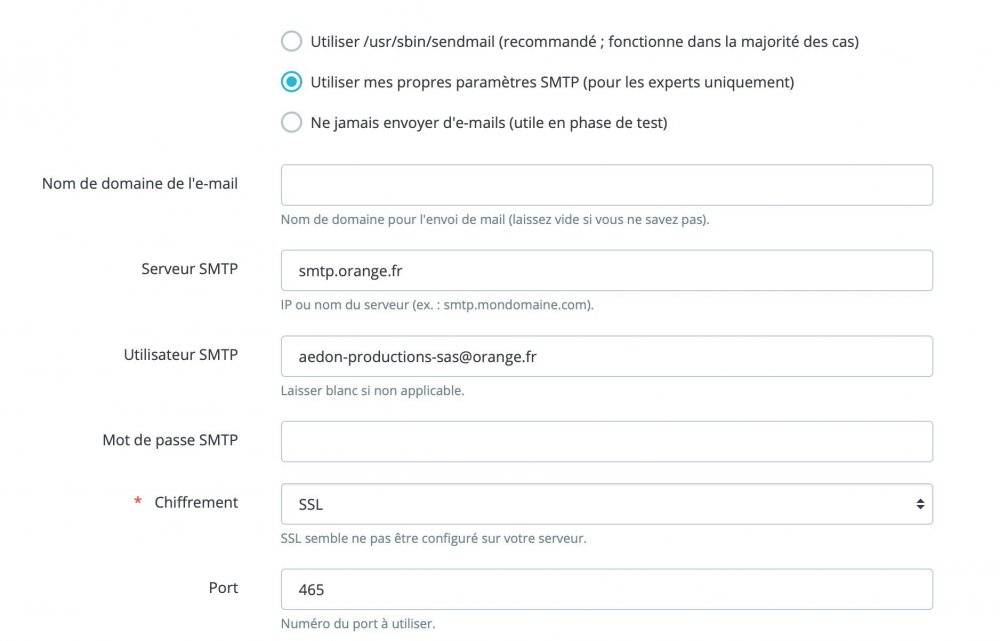Click the smtp.orange.fr server input field

[x=606, y=270]
